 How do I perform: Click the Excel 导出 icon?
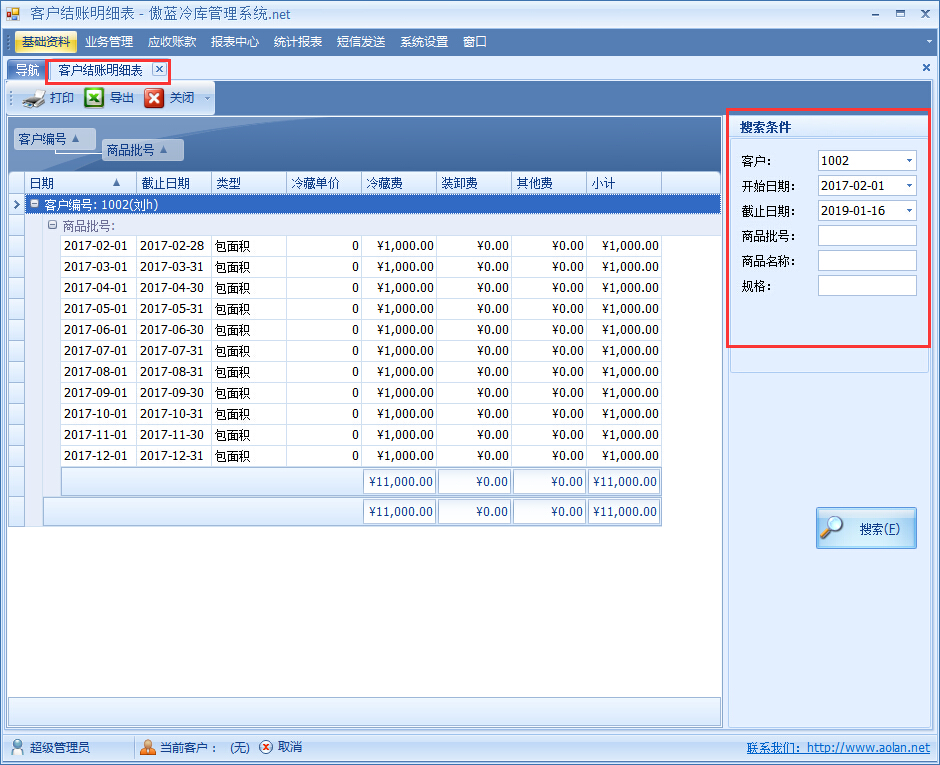94,98
